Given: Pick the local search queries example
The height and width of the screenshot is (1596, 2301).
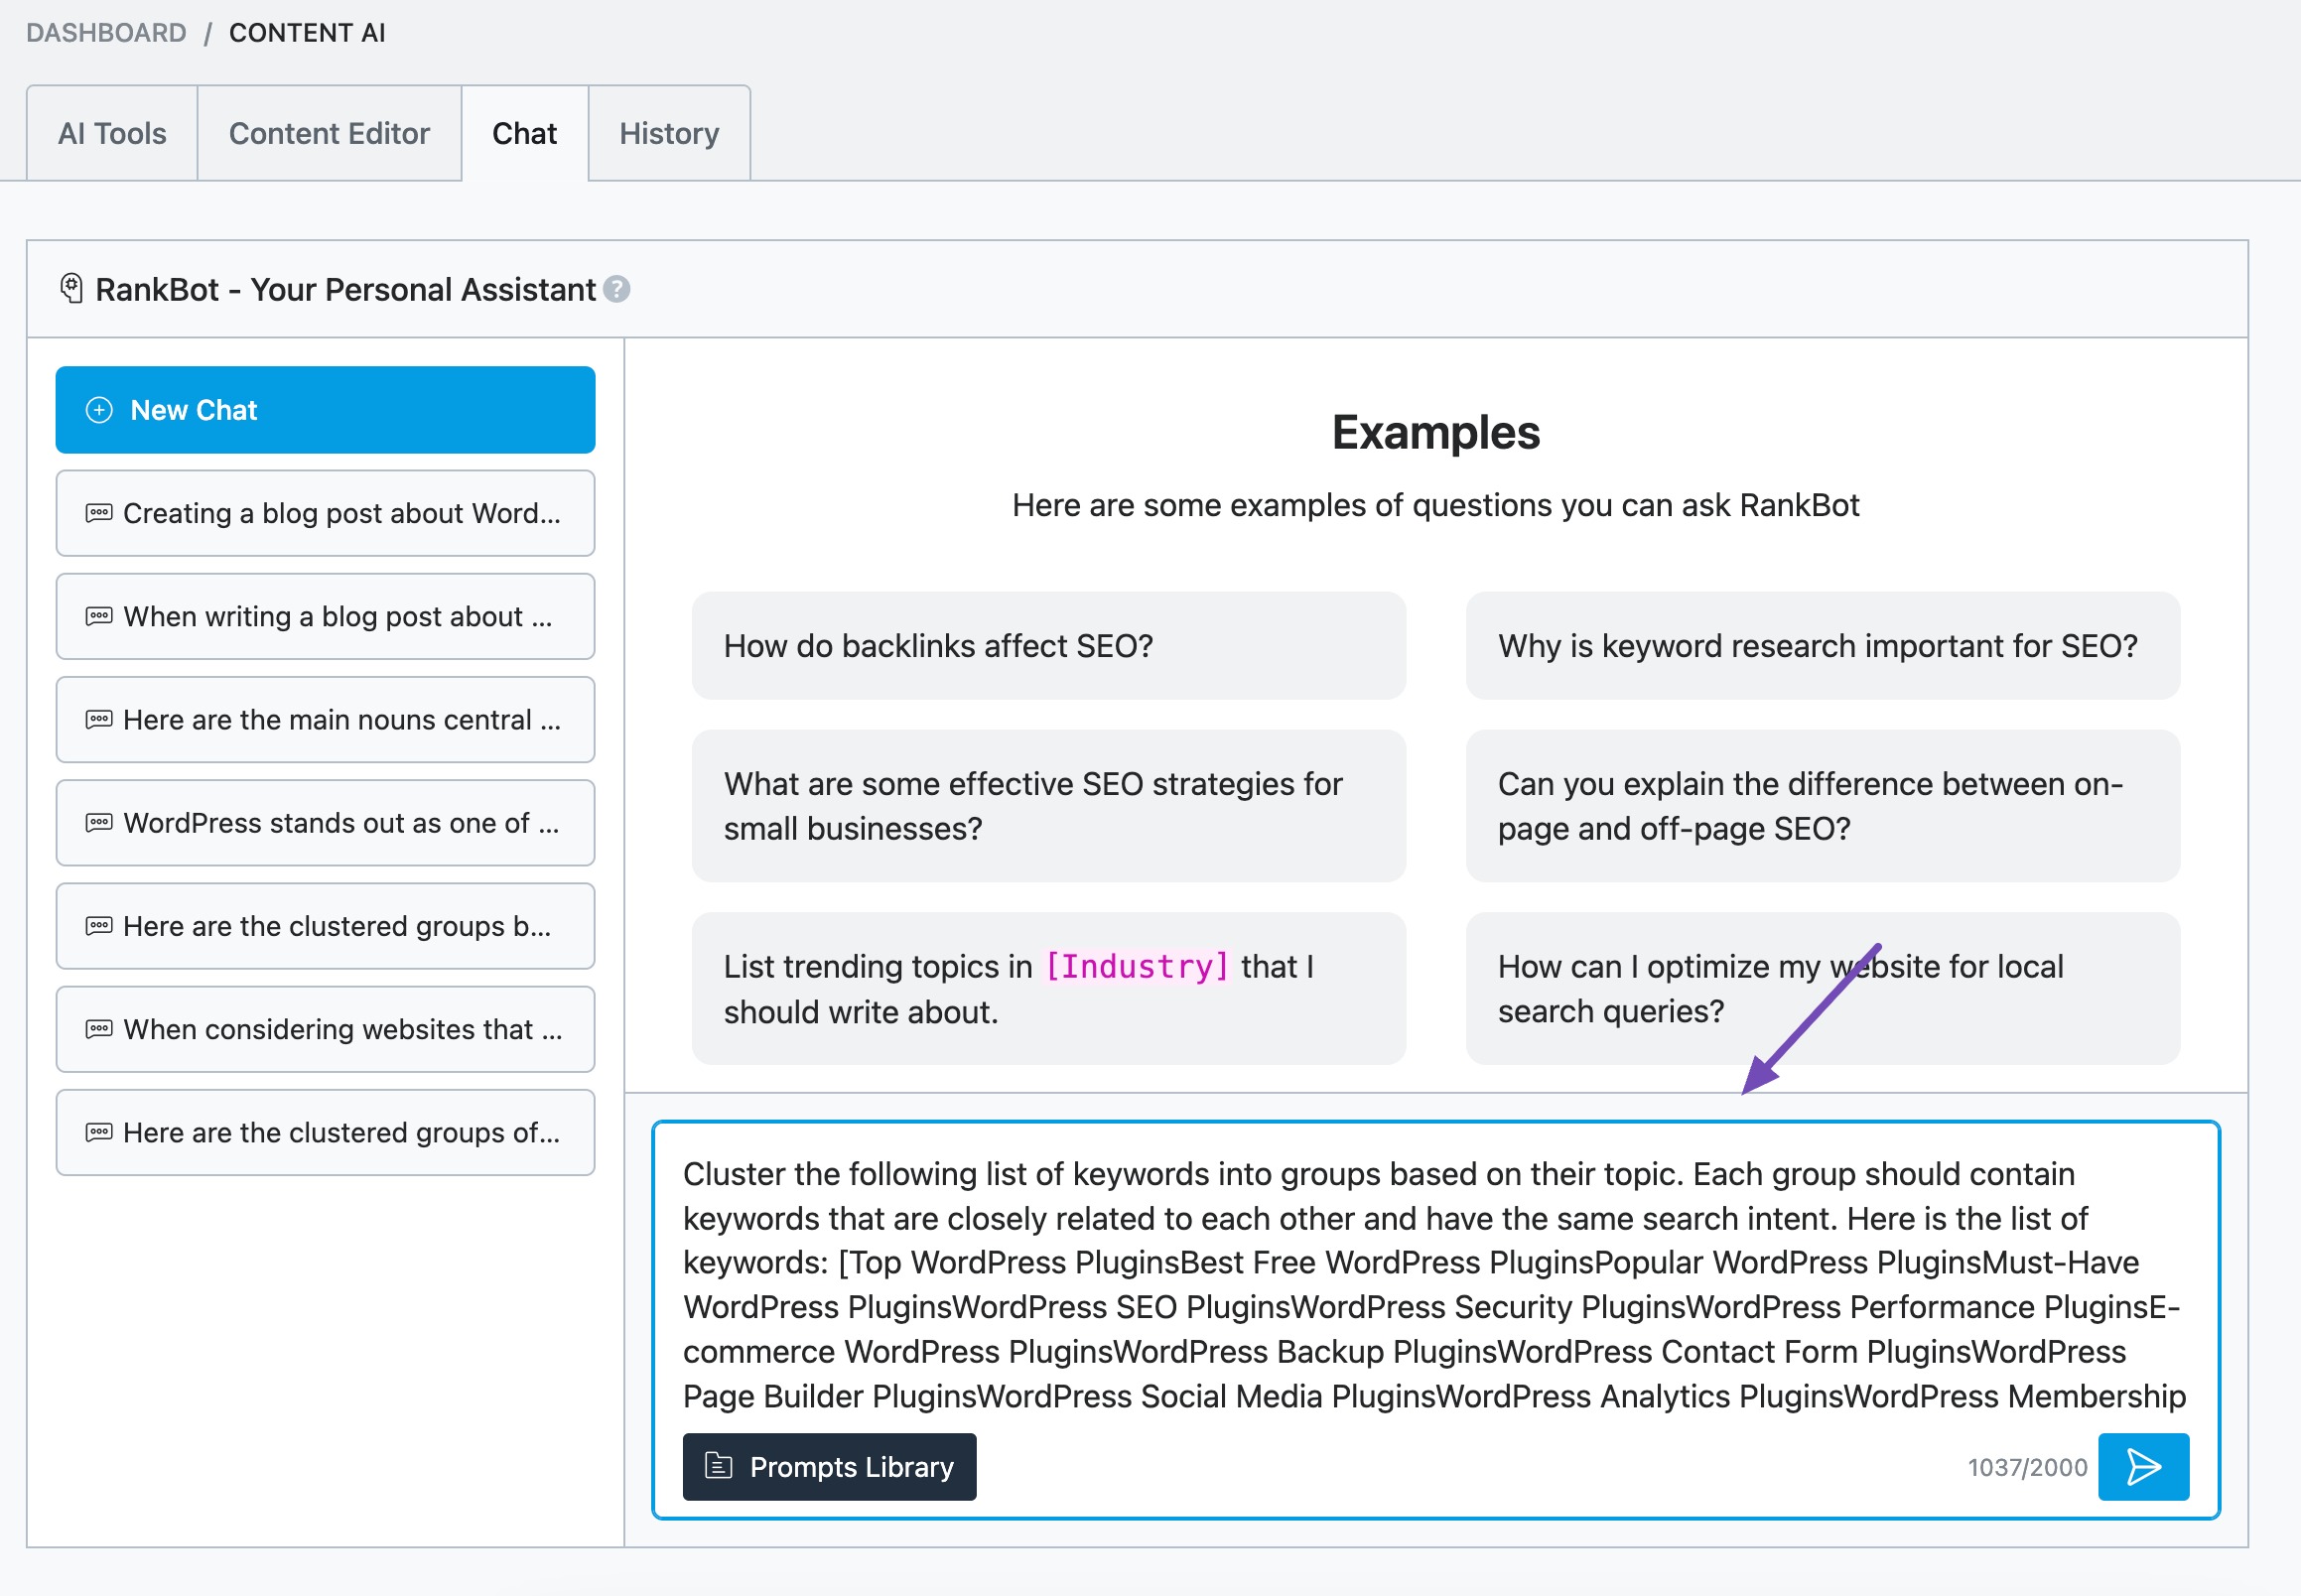Looking at the screenshot, I should 1821,988.
